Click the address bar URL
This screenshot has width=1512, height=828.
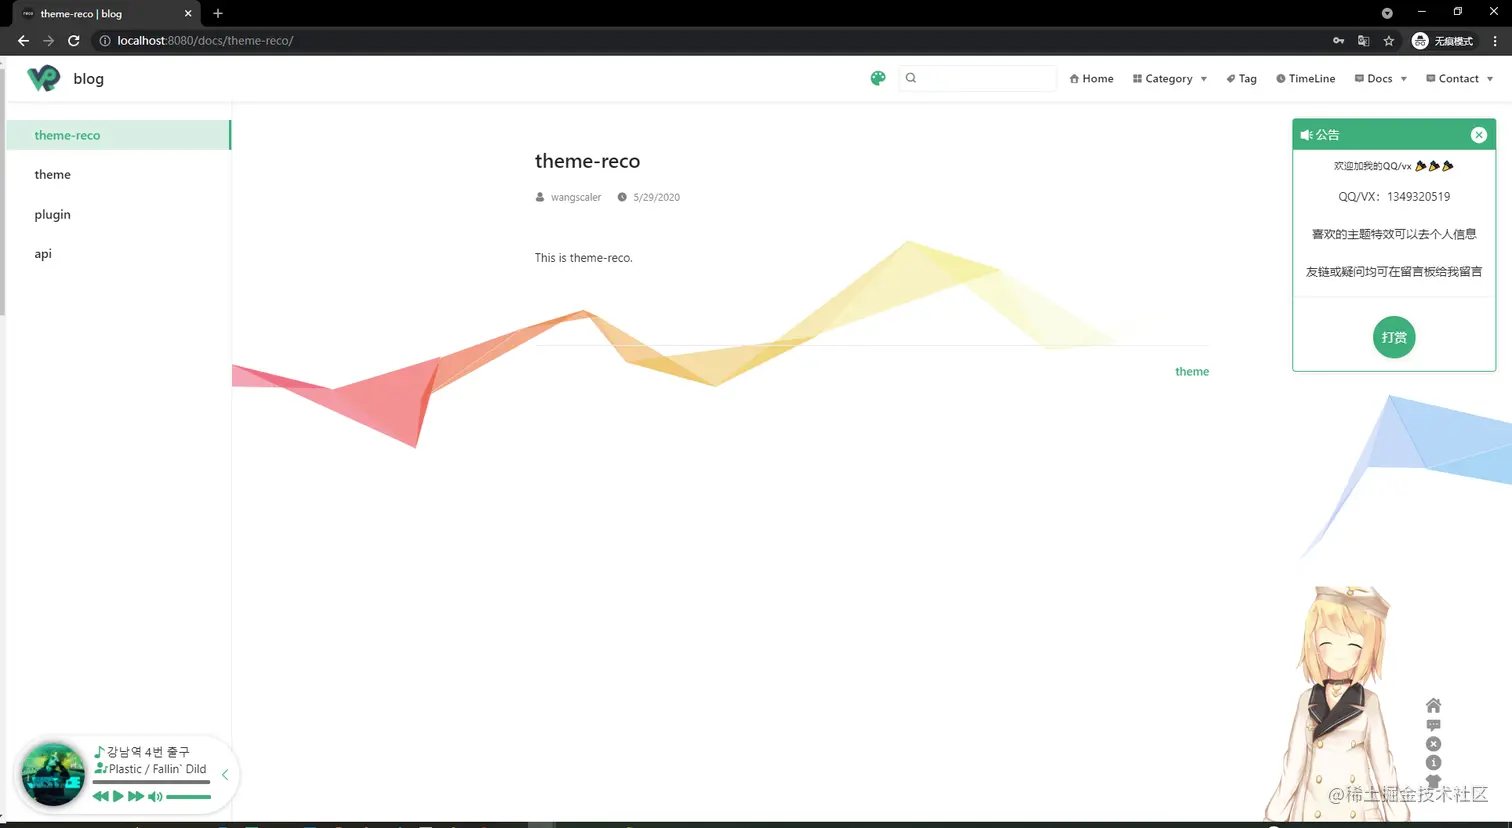(x=205, y=41)
